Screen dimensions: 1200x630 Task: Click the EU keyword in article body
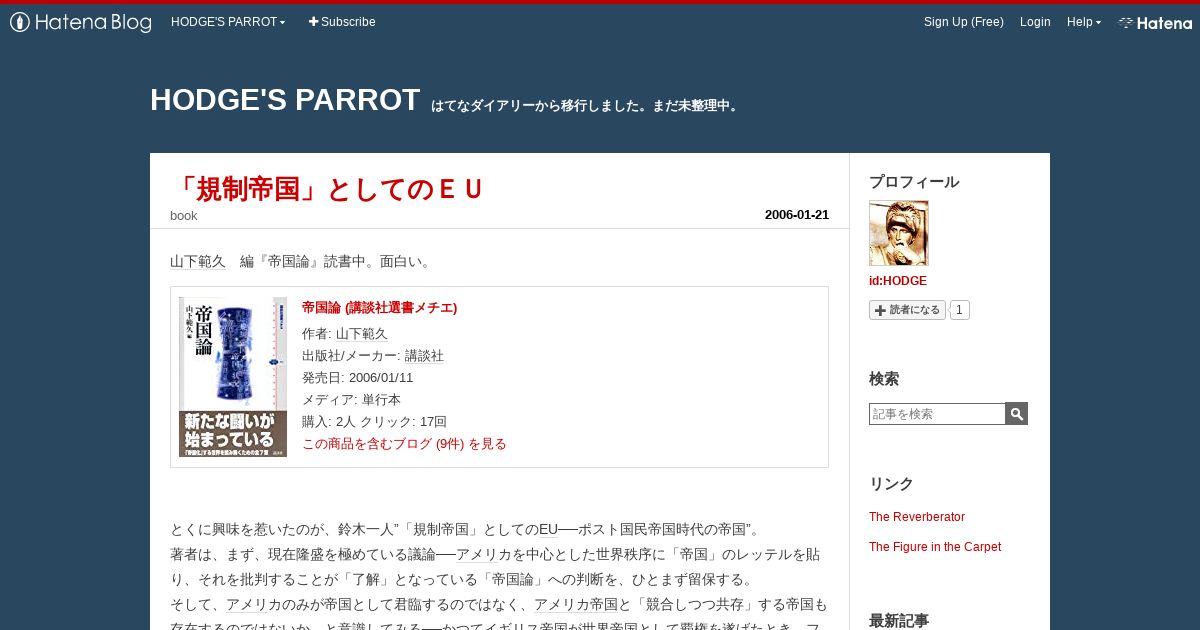[548, 530]
